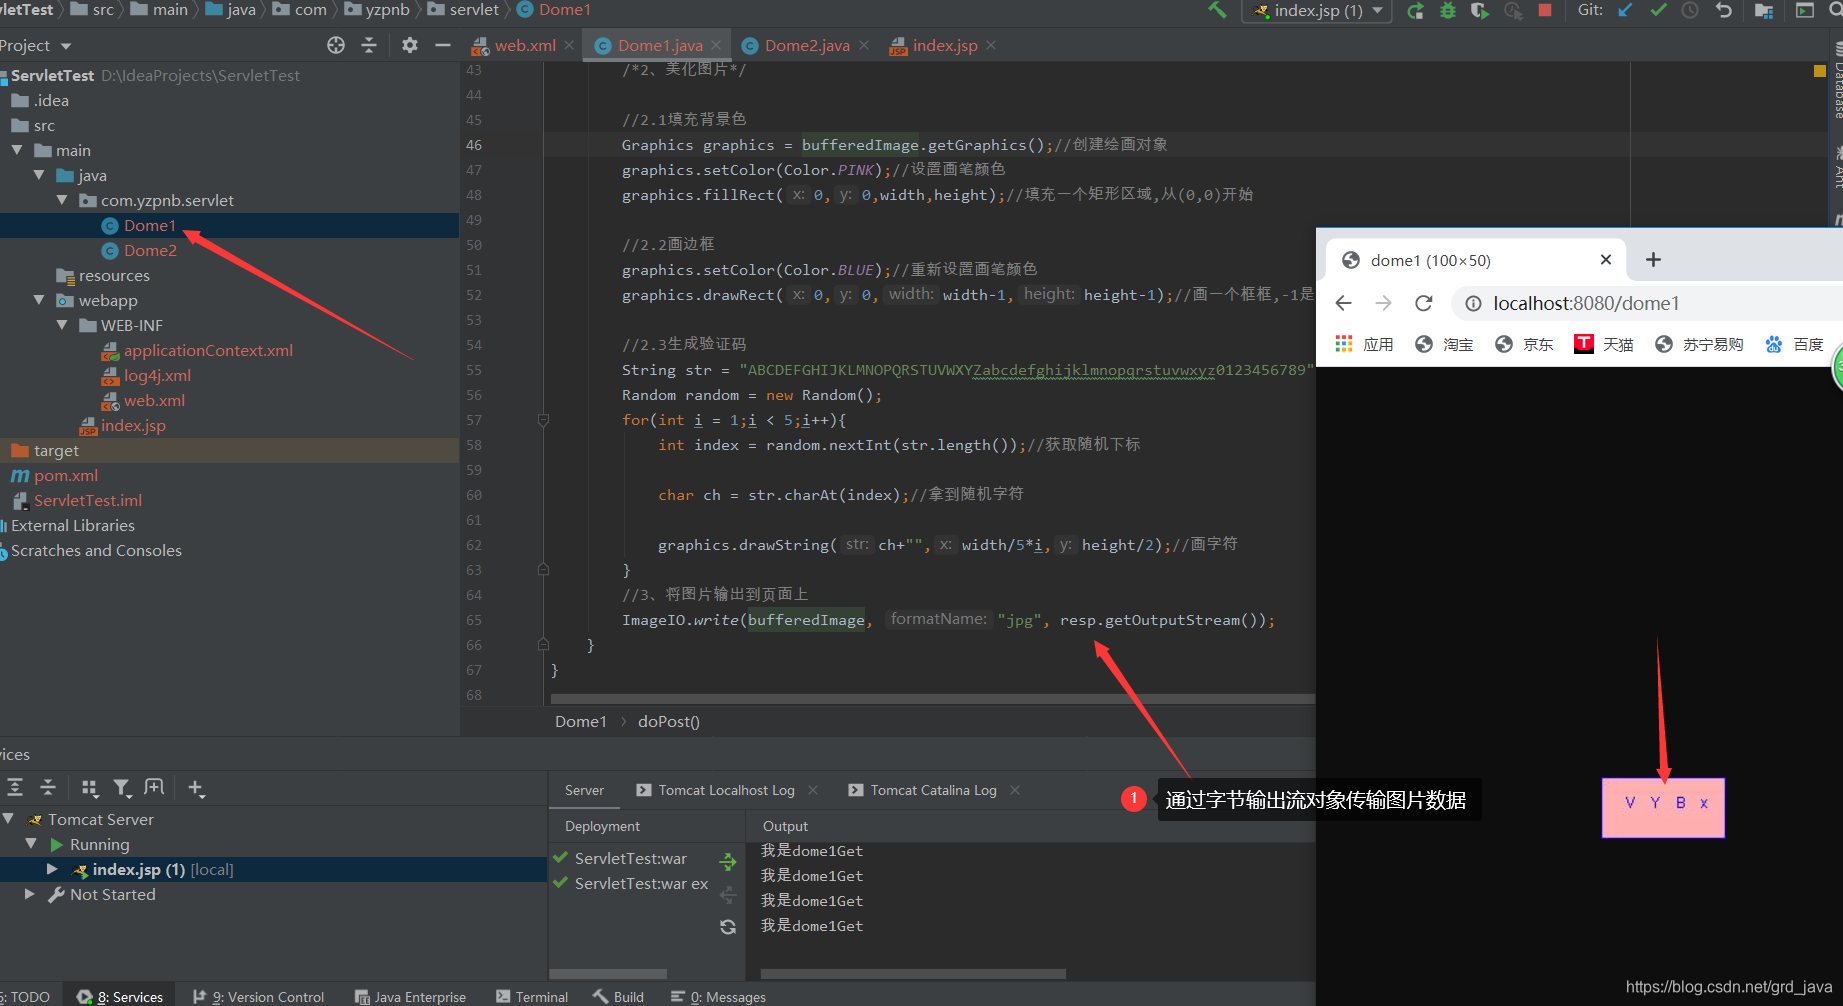This screenshot has width=1843, height=1006.
Task: Click the Git commit checkmark icon
Action: pos(1658,10)
